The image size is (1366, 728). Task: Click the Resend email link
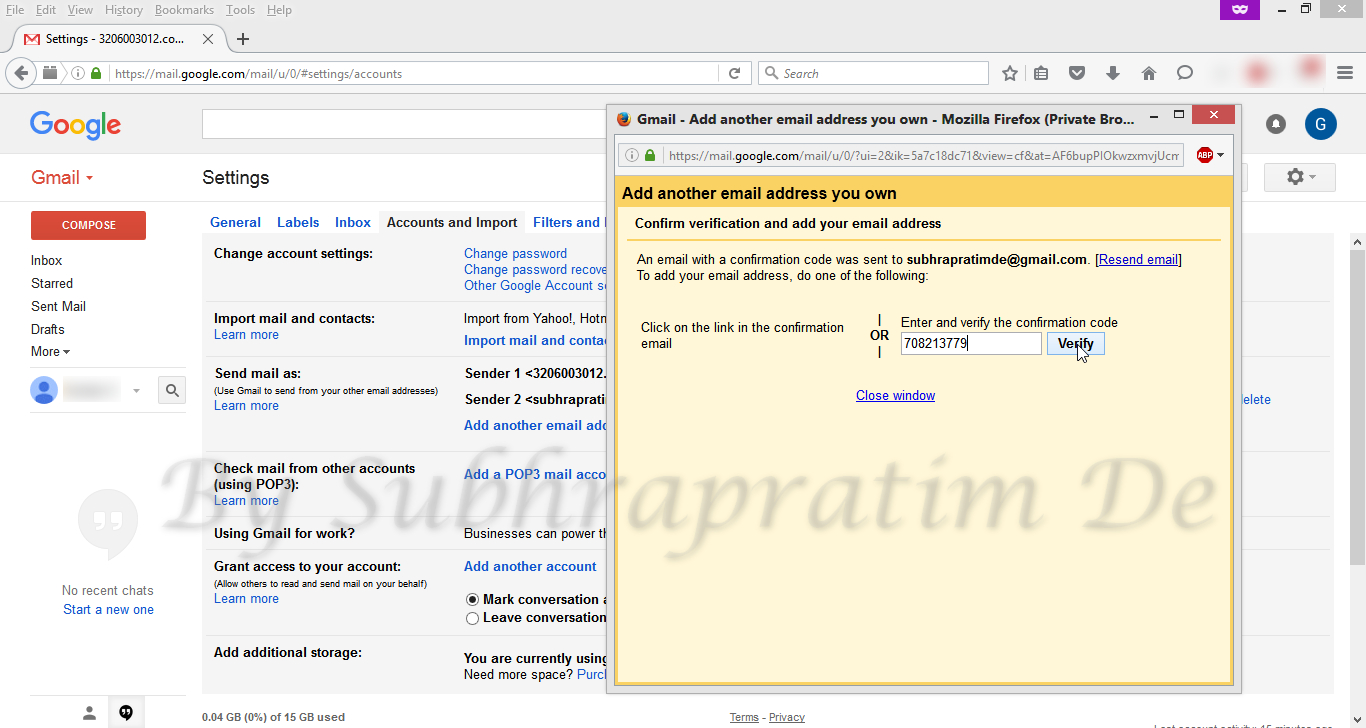point(1139,260)
